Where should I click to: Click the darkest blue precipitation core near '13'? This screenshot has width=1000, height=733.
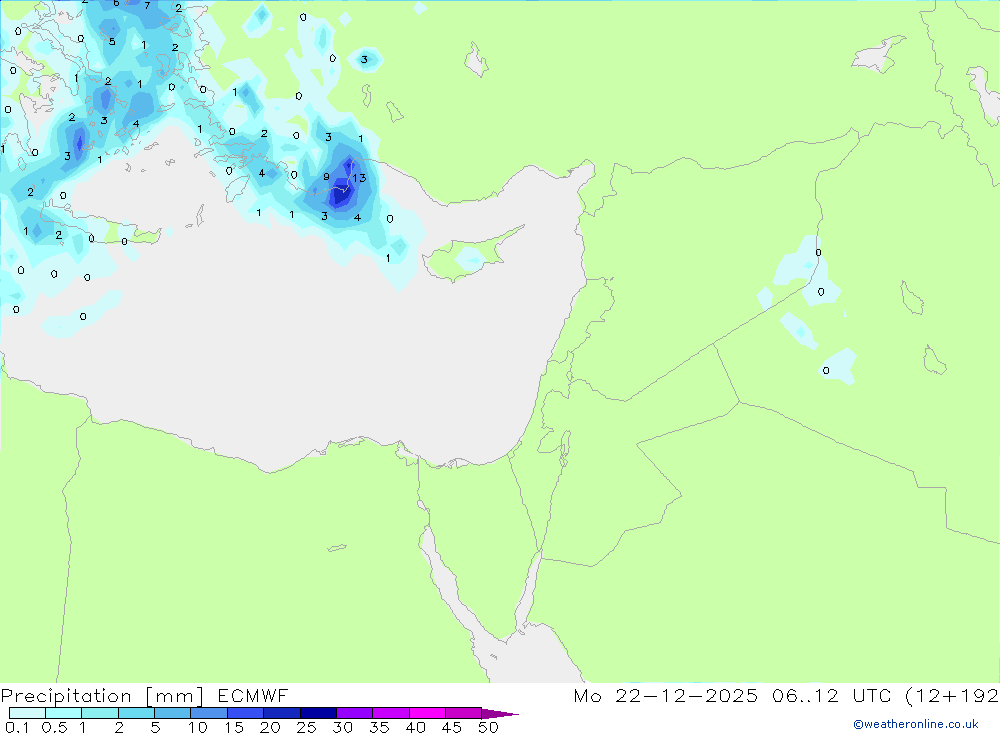341,193
